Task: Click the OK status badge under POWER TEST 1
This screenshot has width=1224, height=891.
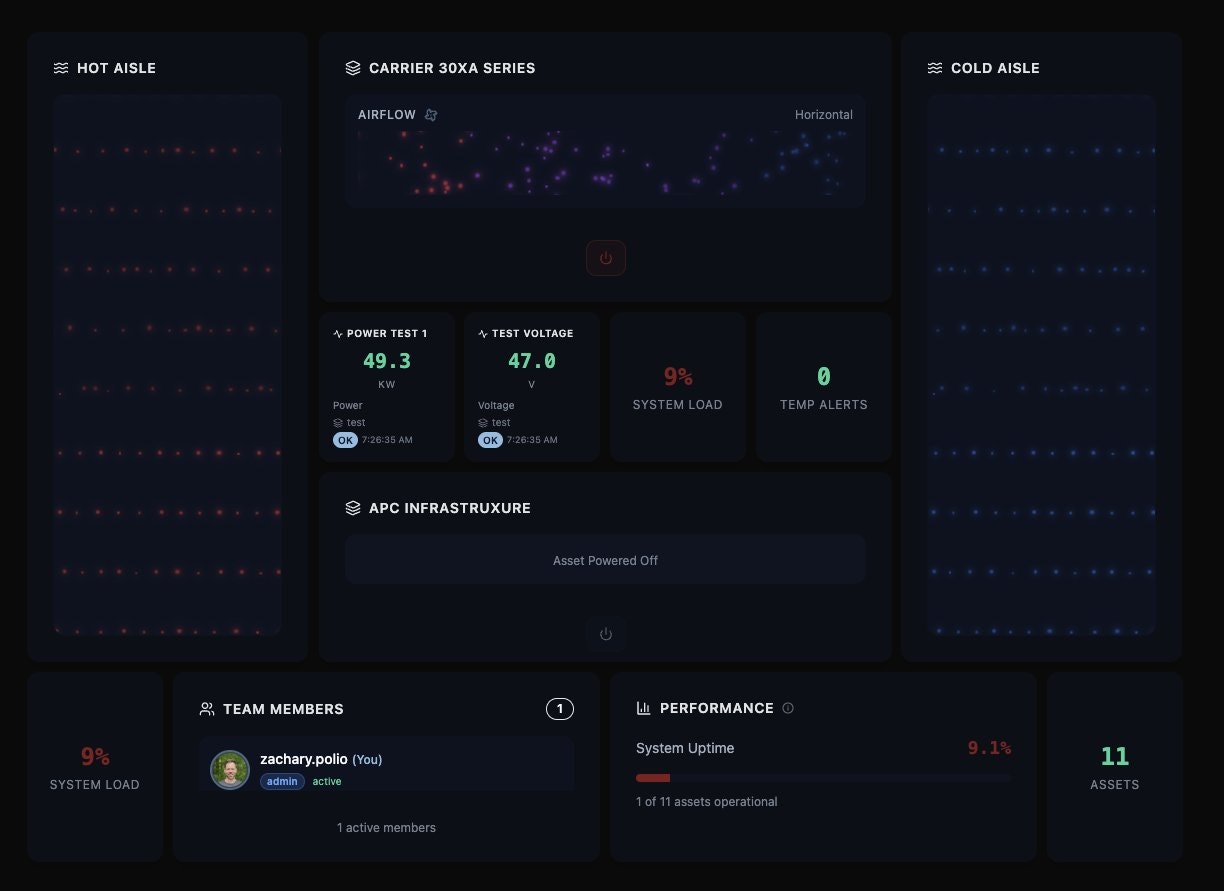Action: [x=345, y=439]
